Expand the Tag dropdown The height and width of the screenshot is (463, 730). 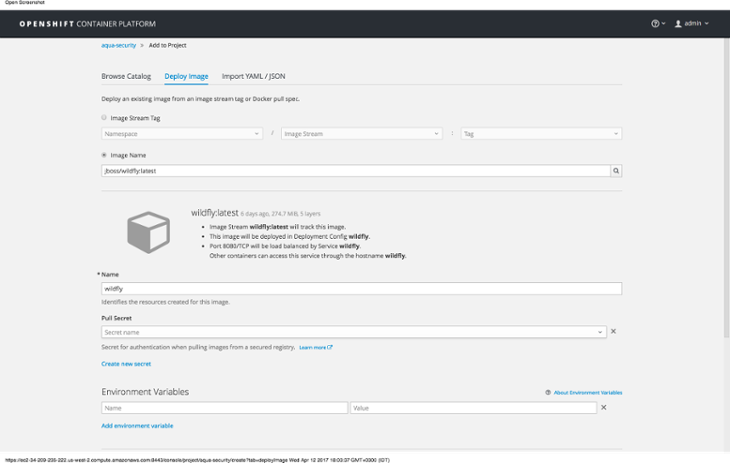tap(540, 134)
